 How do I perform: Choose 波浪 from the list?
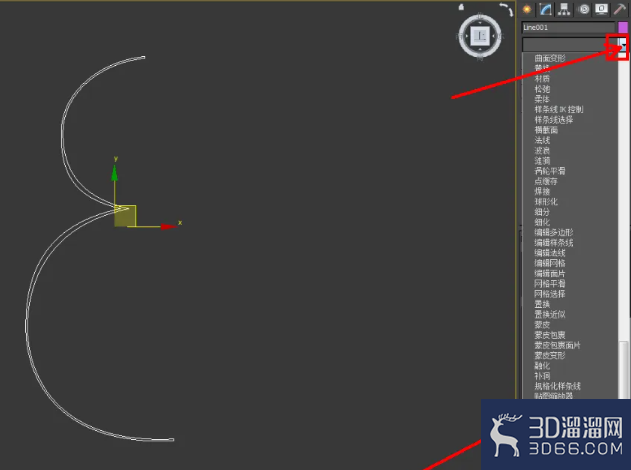pyautogui.click(x=542, y=150)
